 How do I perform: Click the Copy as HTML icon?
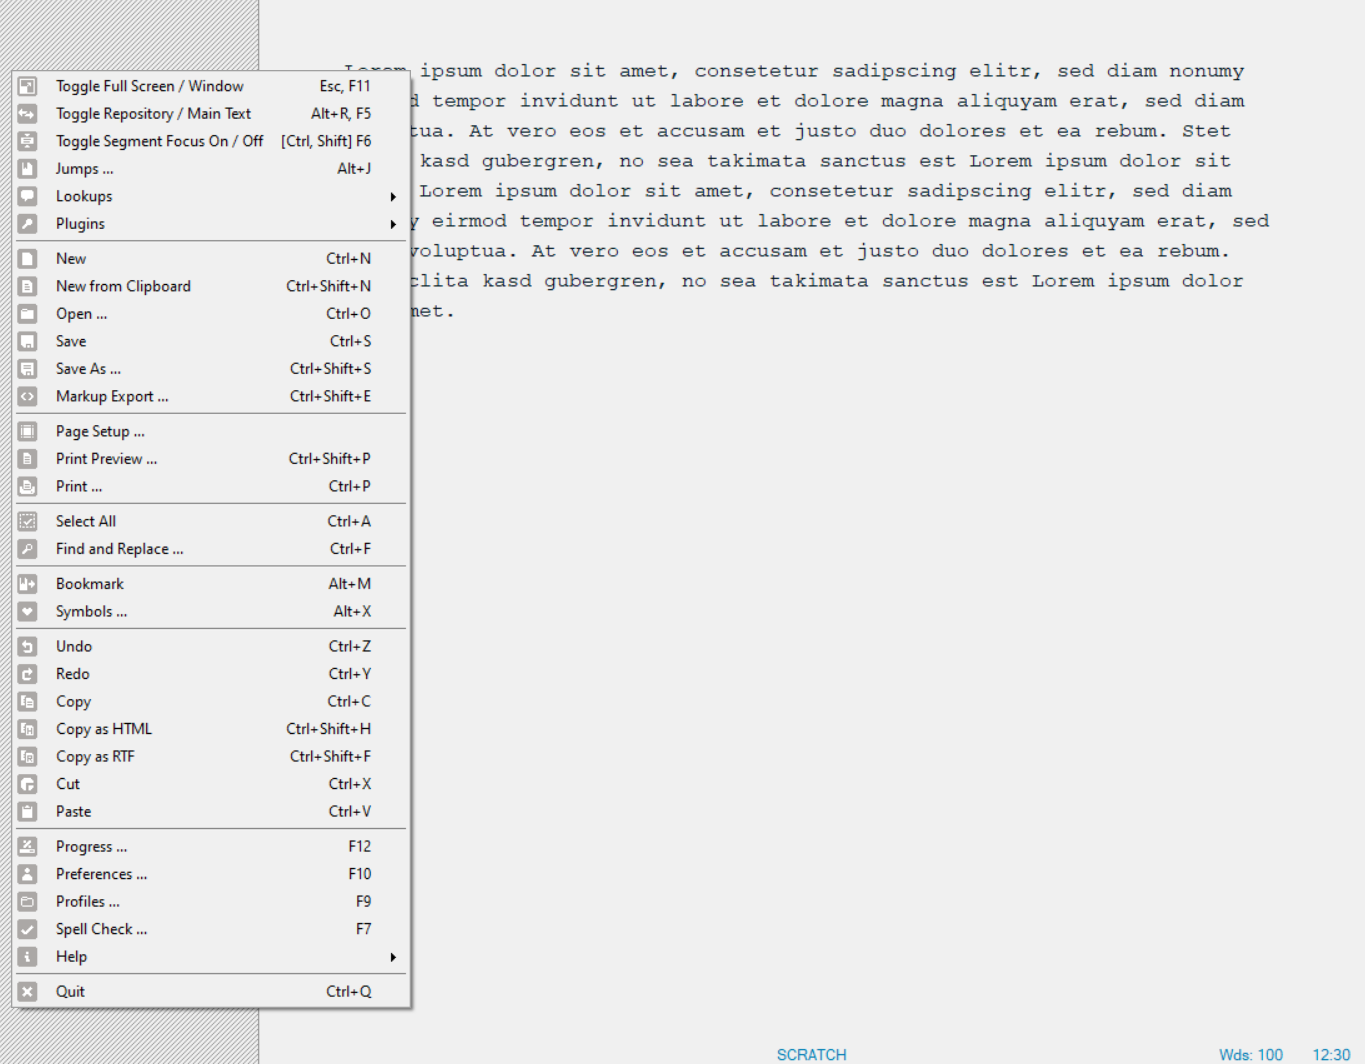28,729
